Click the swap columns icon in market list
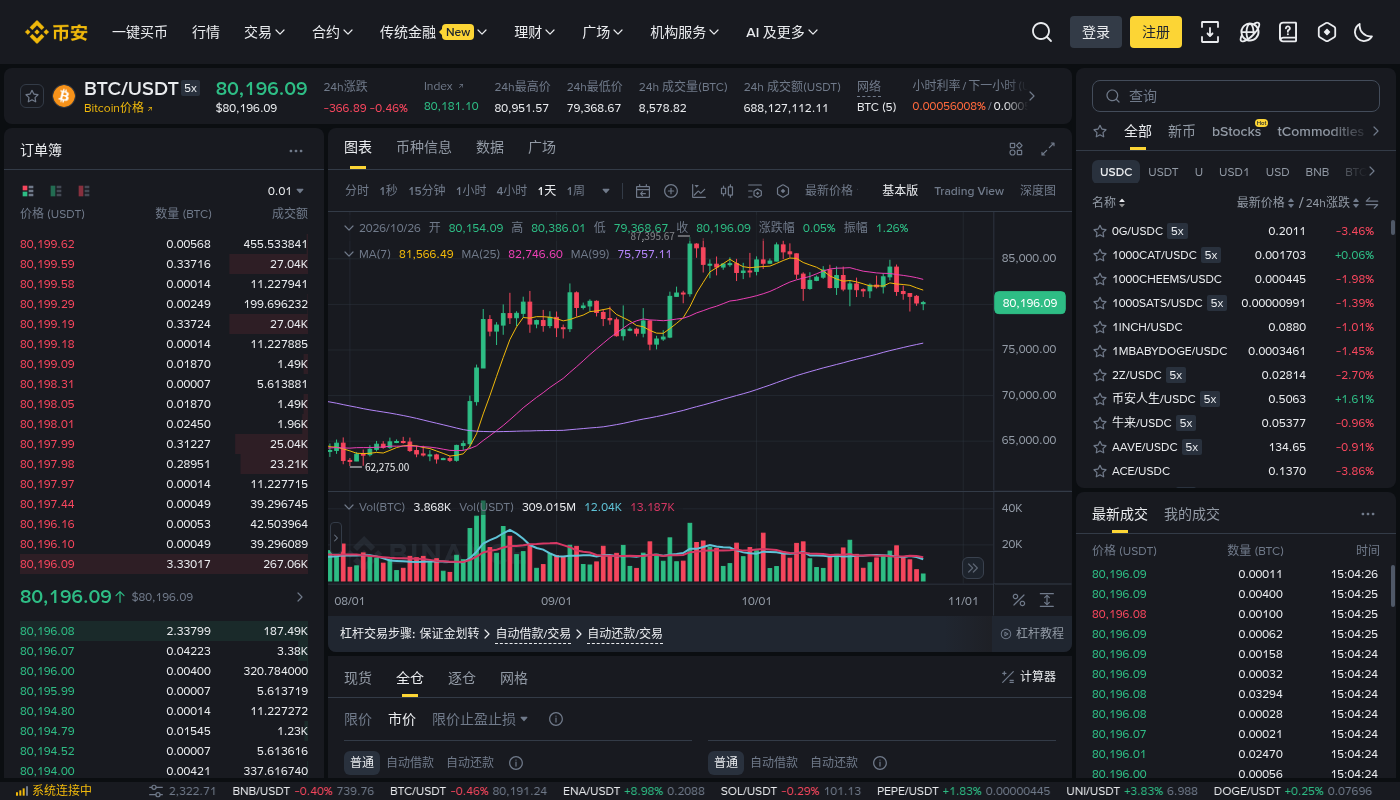Screen dimensions: 1400x800 click(1372, 203)
